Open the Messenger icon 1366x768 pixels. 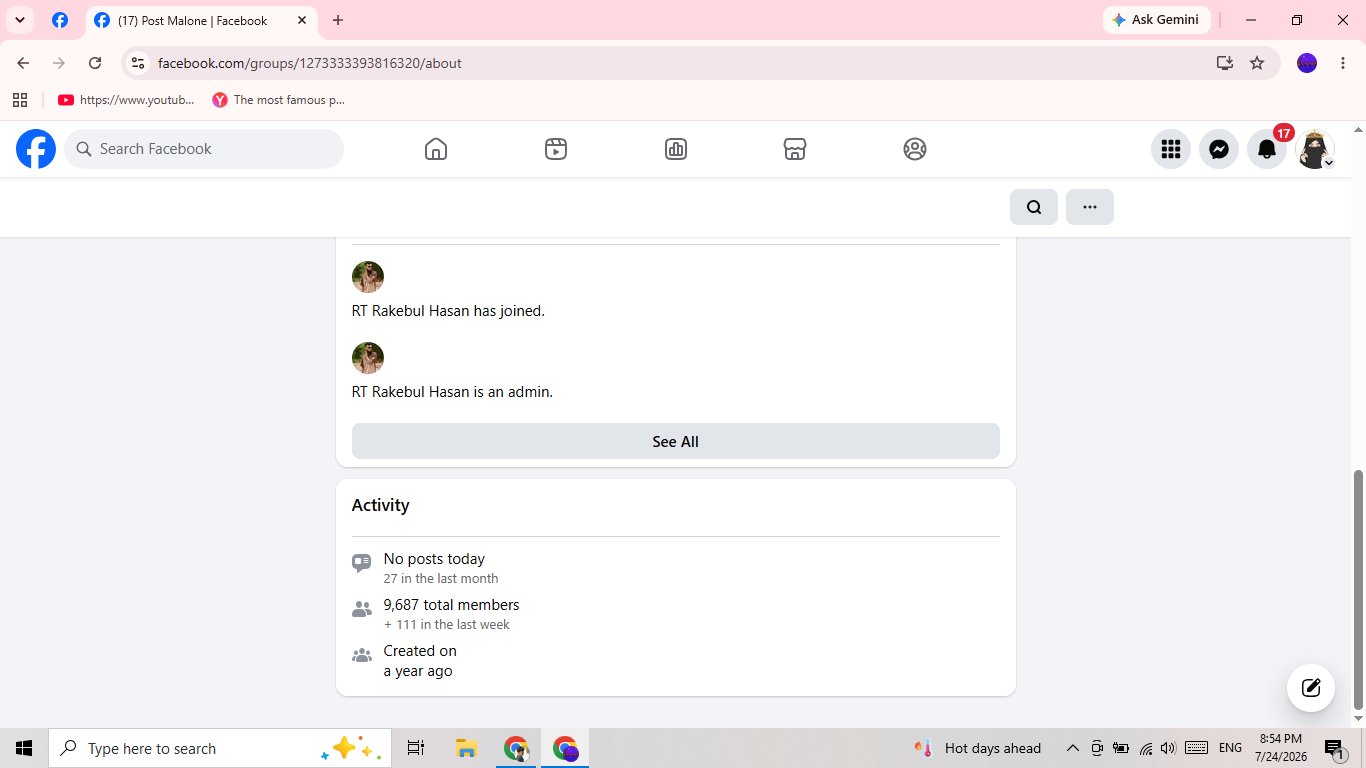[x=1219, y=149]
